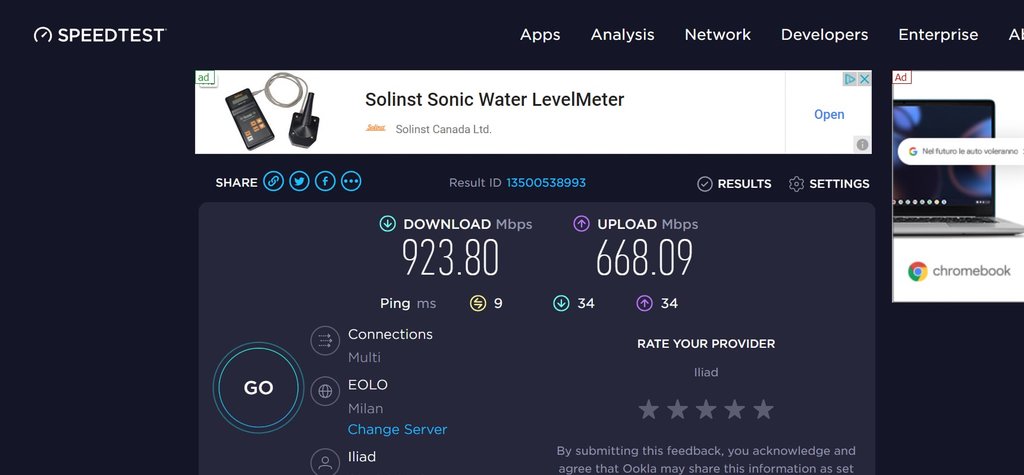
Task: Click the purple upload arrow icon
Action: (x=581, y=224)
